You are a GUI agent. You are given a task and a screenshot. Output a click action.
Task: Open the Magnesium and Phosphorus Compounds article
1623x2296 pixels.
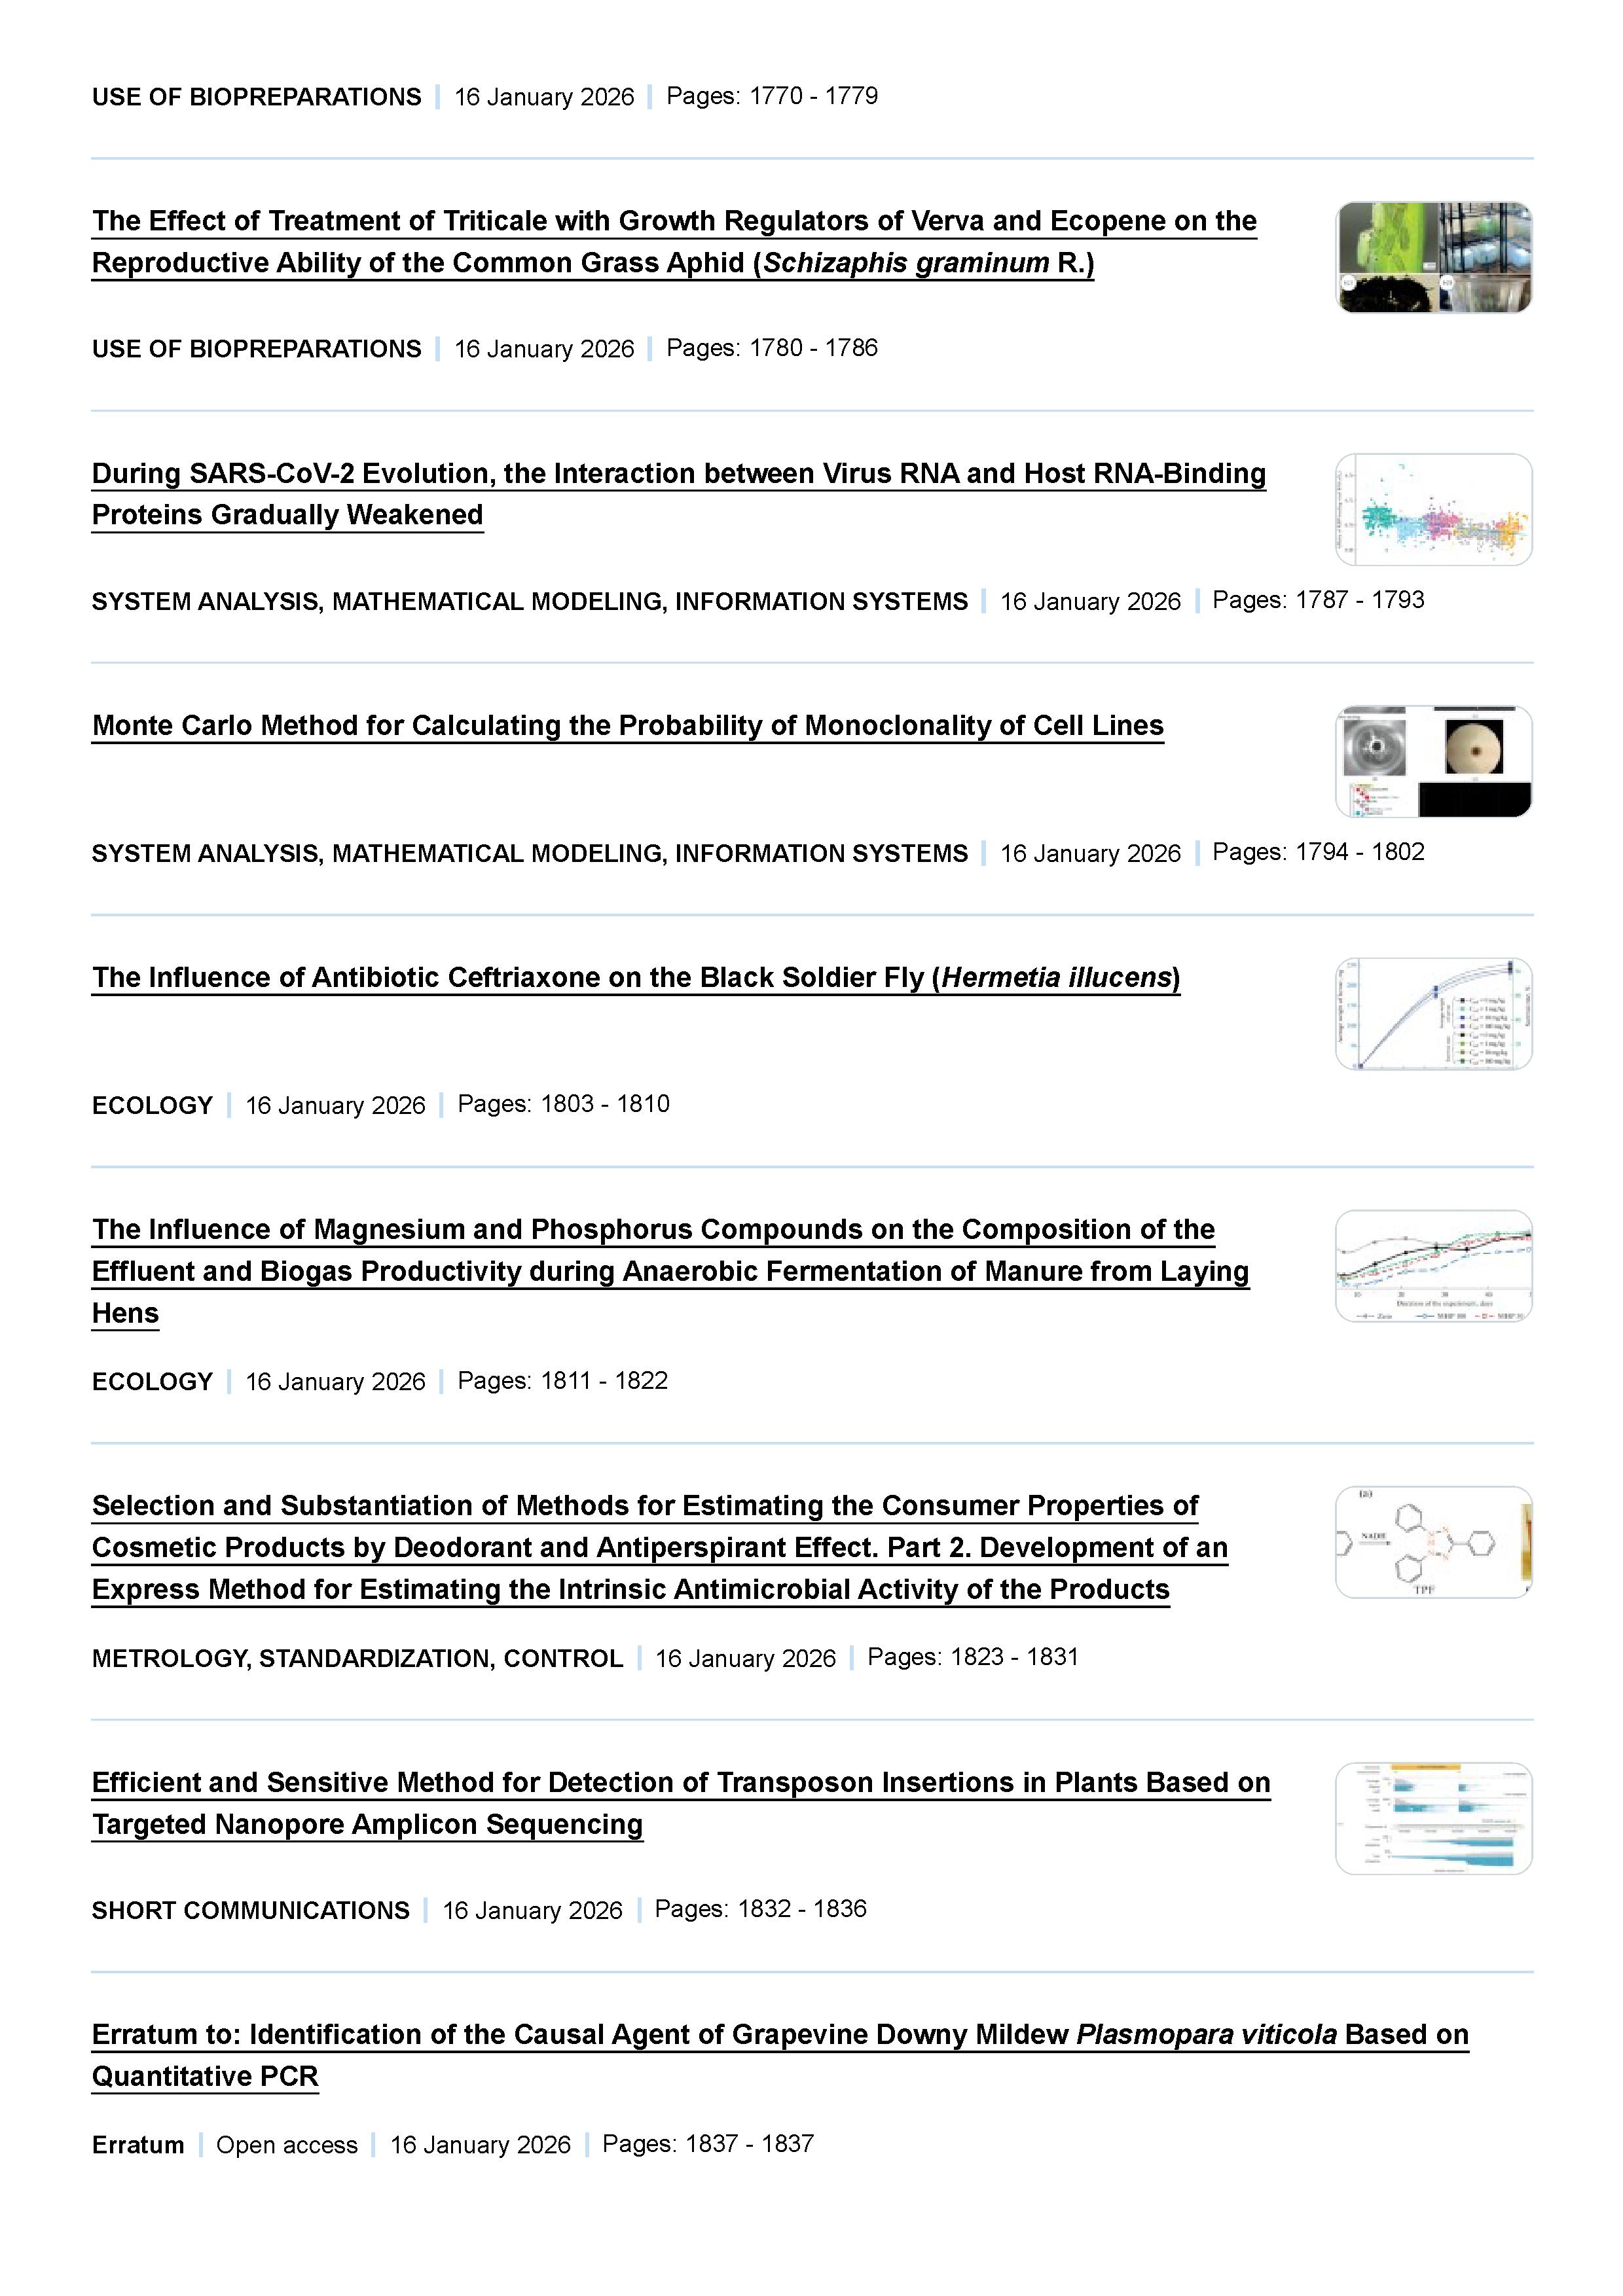click(x=653, y=1229)
